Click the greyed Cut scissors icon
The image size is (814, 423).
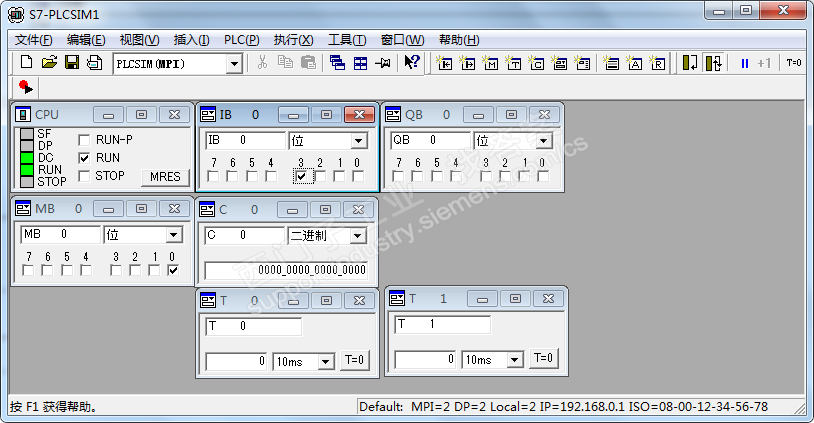(262, 63)
